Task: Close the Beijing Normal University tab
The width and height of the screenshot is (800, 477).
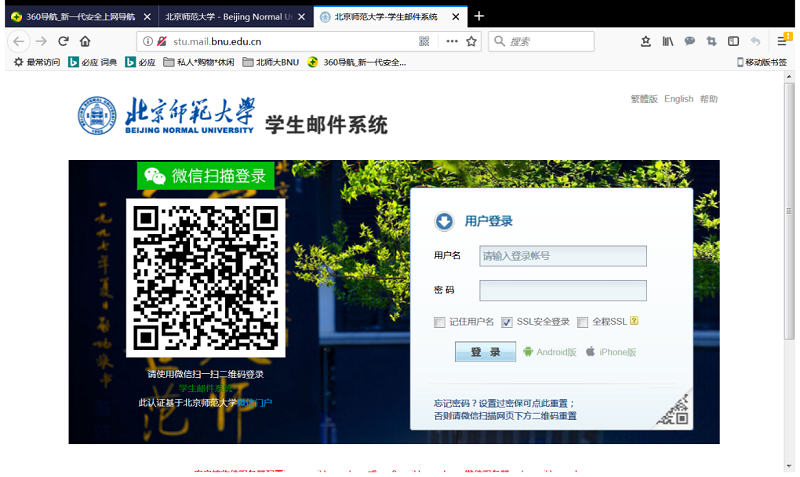Action: click(x=302, y=17)
